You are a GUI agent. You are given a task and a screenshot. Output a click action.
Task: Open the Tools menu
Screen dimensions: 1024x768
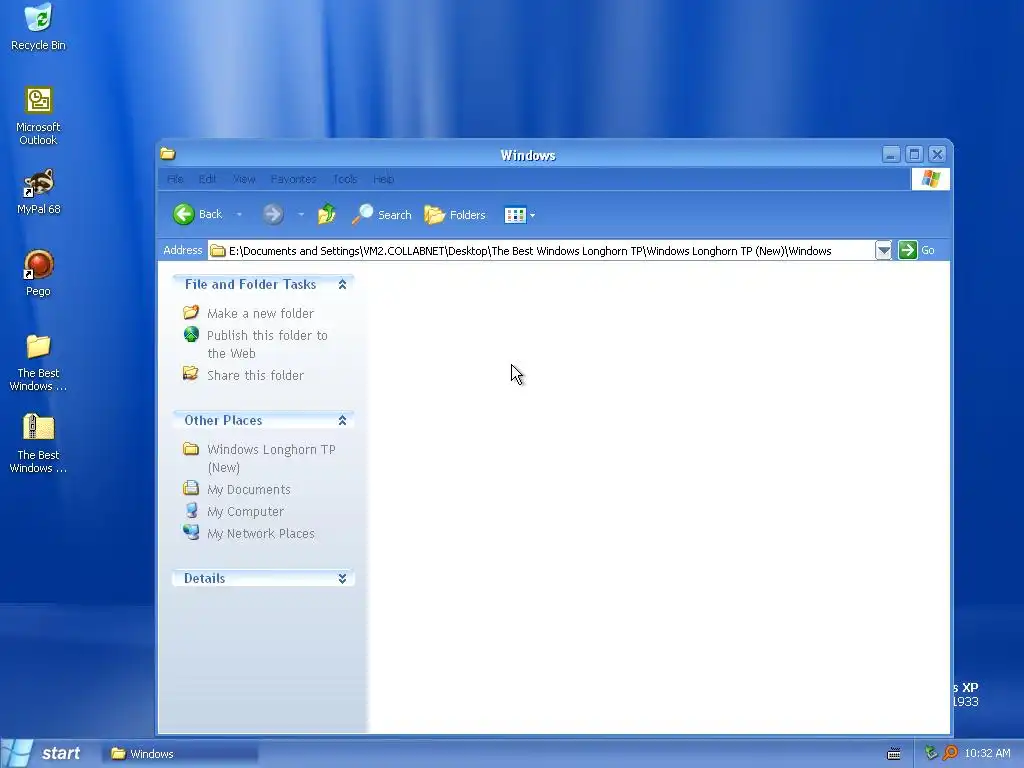coord(345,179)
